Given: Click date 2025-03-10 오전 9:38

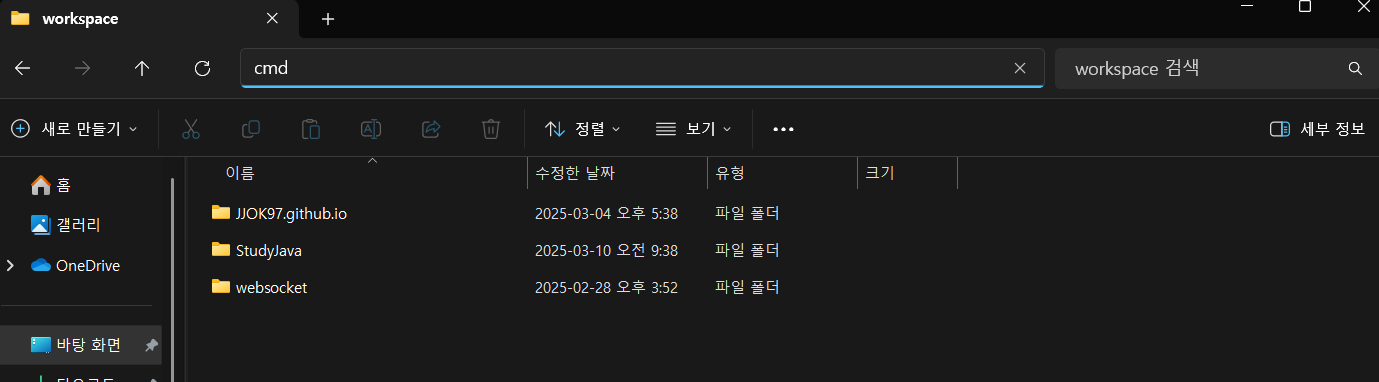Looking at the screenshot, I should (607, 250).
